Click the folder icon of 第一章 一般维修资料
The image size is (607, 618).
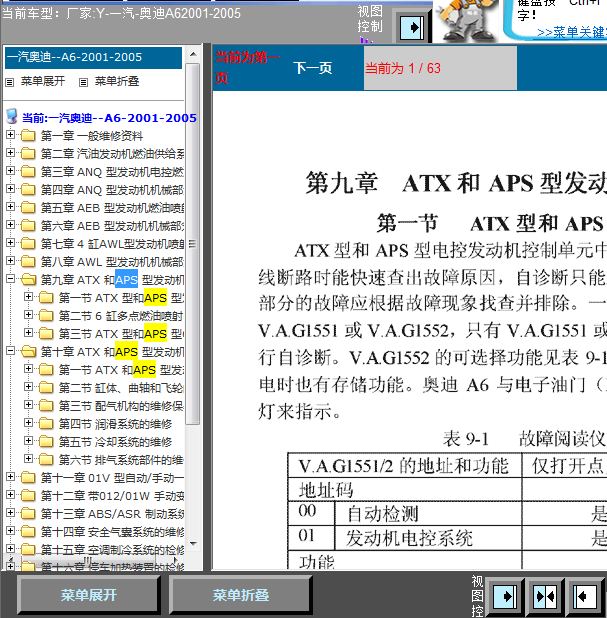pyautogui.click(x=28, y=136)
